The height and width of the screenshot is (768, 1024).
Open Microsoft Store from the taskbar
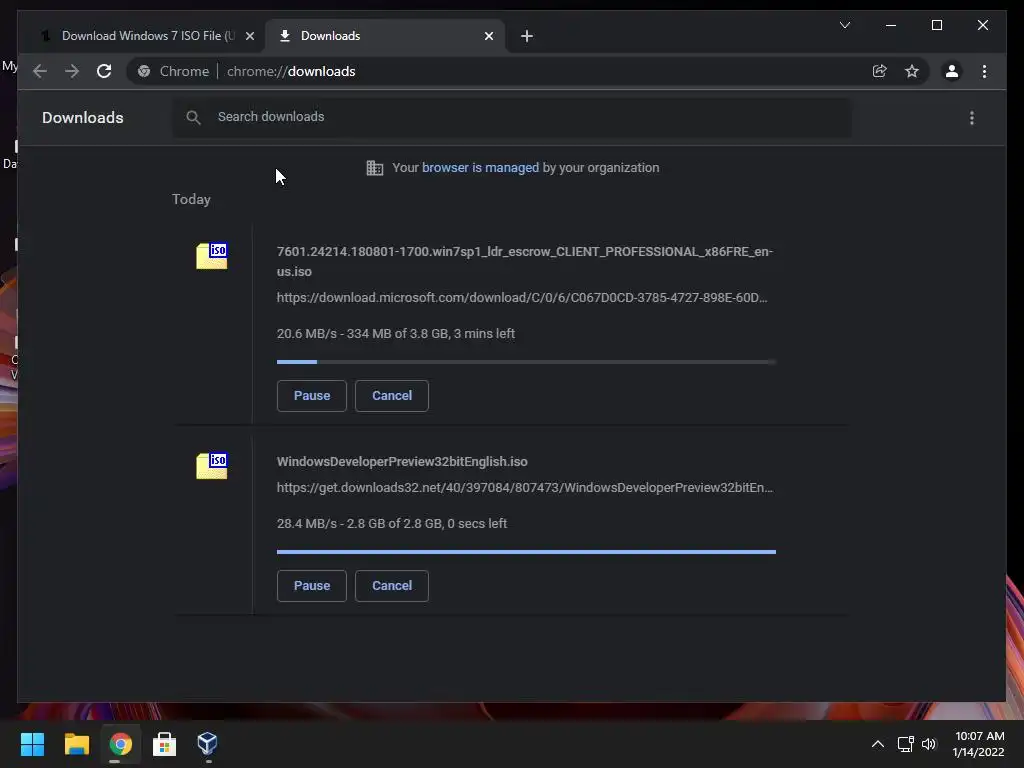(x=164, y=744)
